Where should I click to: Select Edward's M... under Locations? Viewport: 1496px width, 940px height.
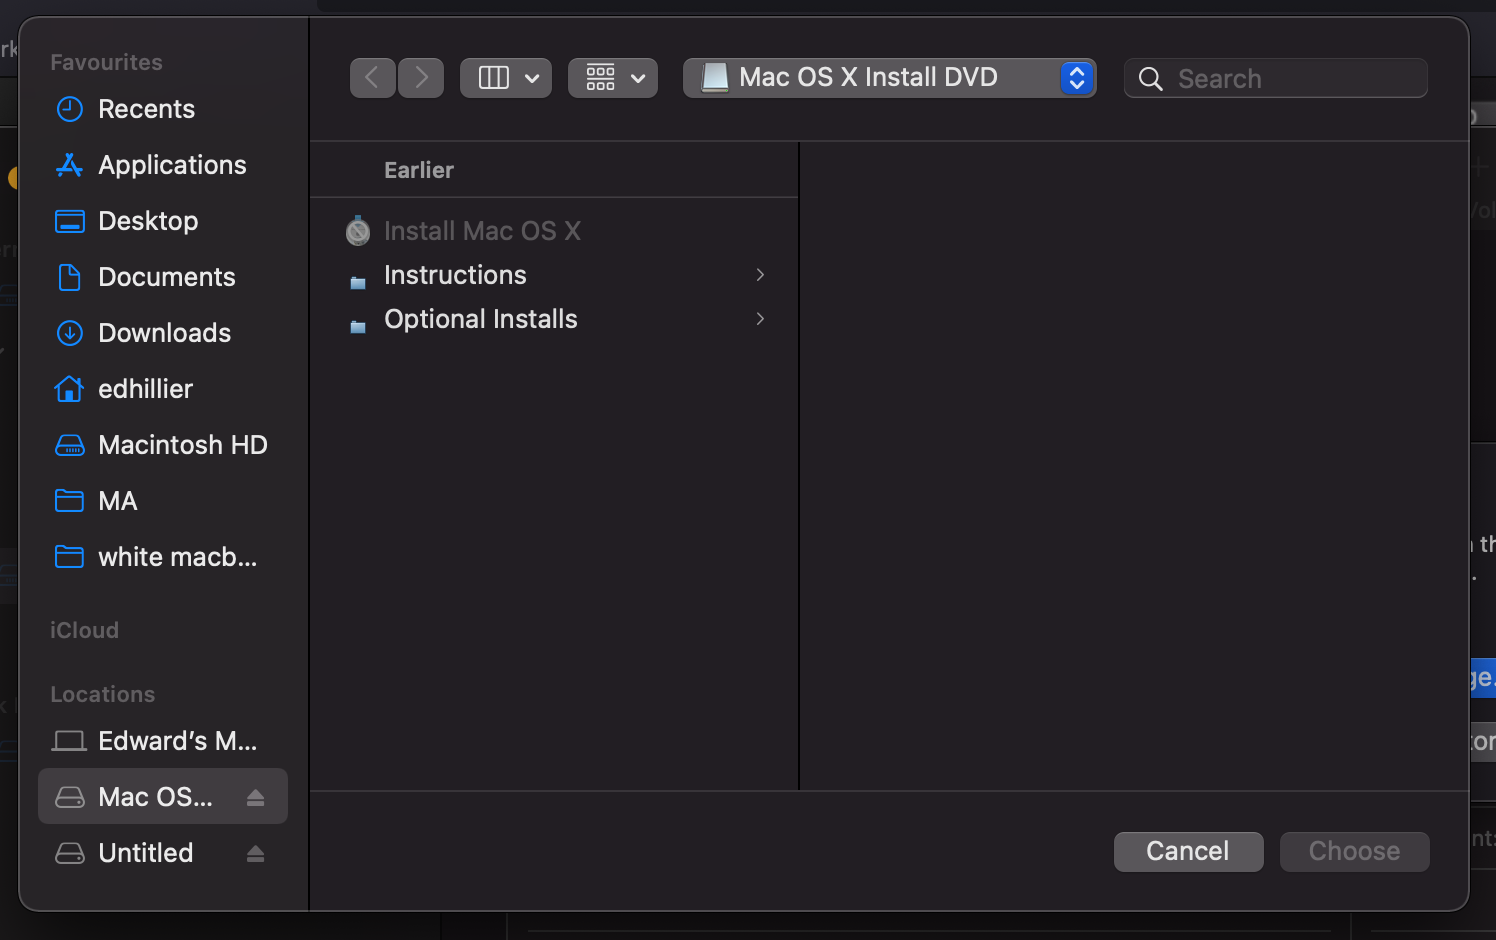(163, 741)
